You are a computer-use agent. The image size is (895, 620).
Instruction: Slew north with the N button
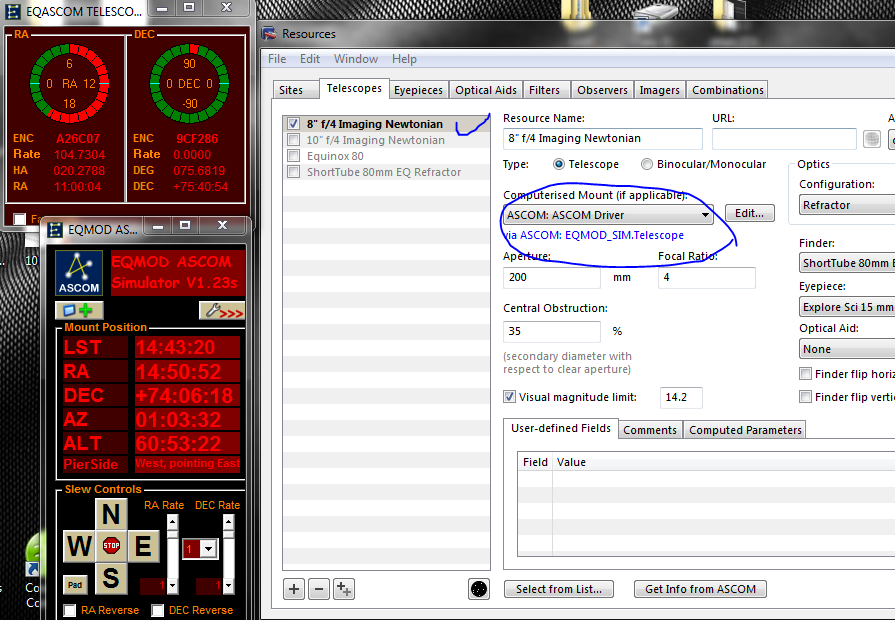[x=111, y=514]
